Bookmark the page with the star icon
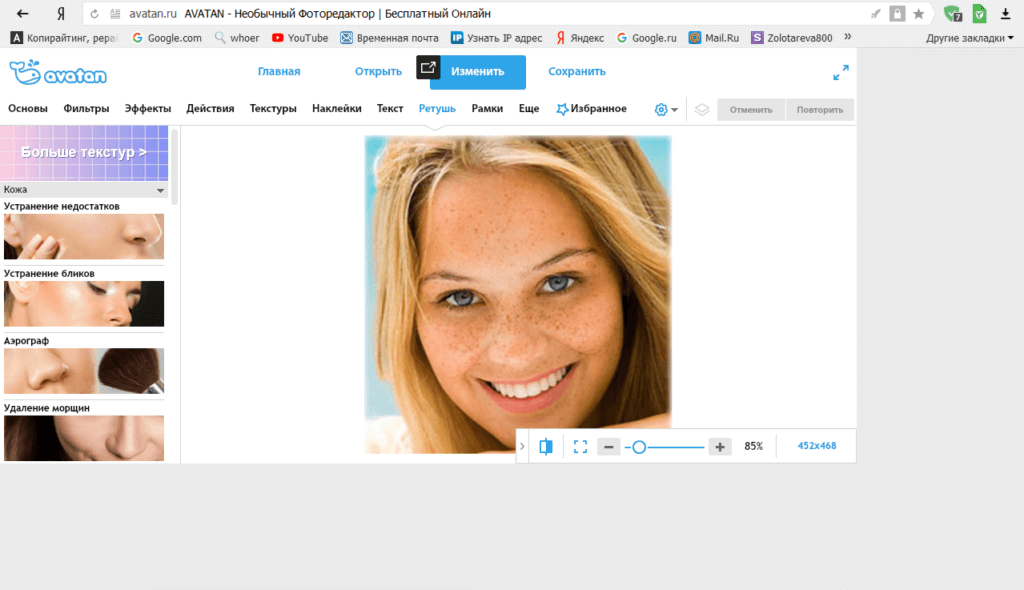Viewport: 1024px width, 590px height. coord(918,14)
